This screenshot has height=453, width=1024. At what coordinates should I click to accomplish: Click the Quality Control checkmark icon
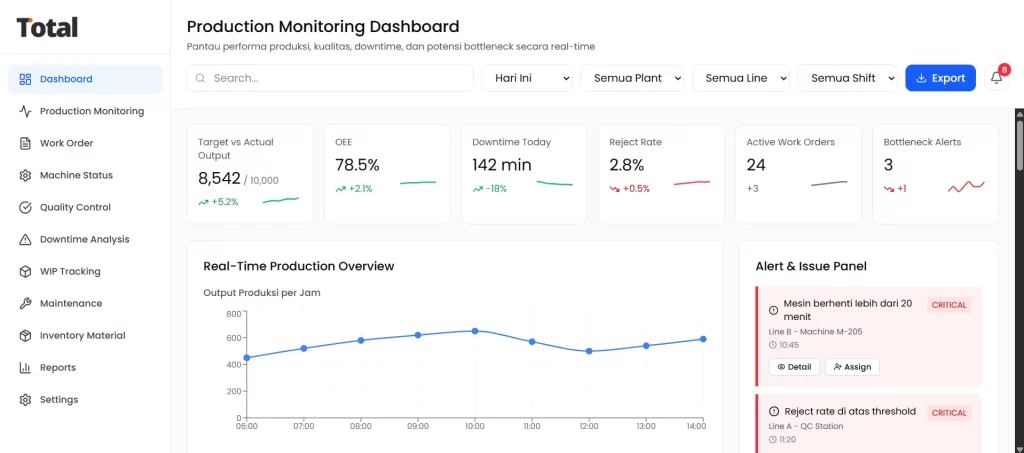click(26, 207)
